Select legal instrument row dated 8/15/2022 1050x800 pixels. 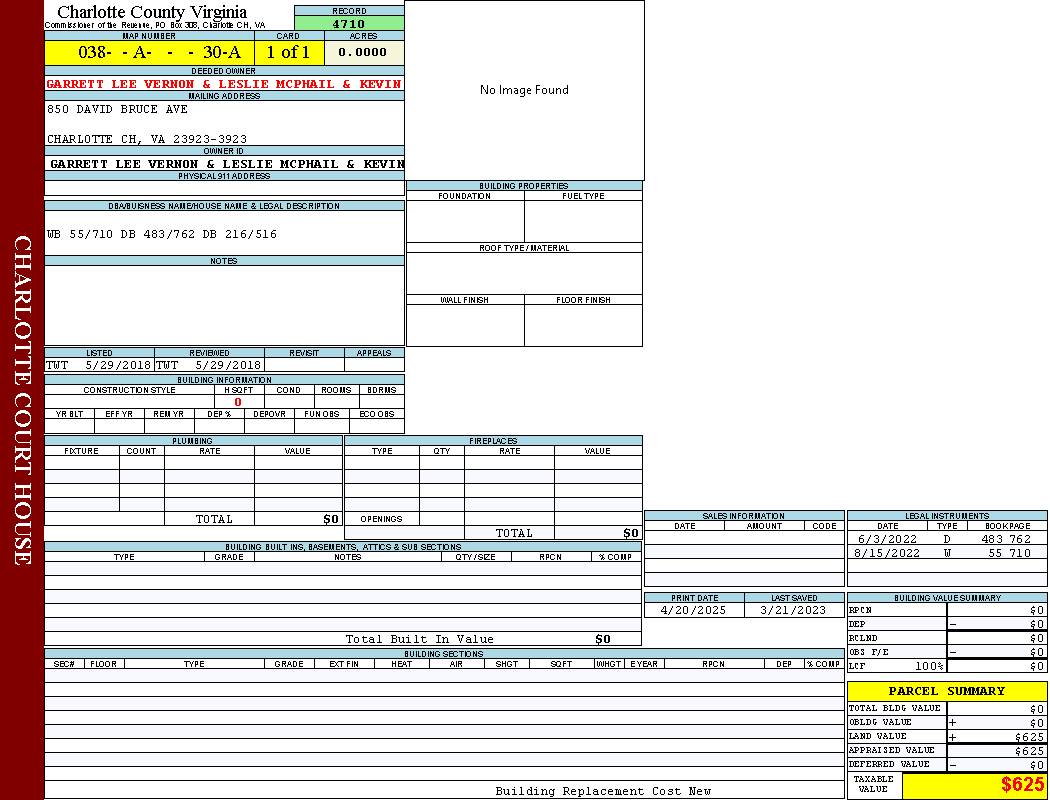(x=945, y=553)
